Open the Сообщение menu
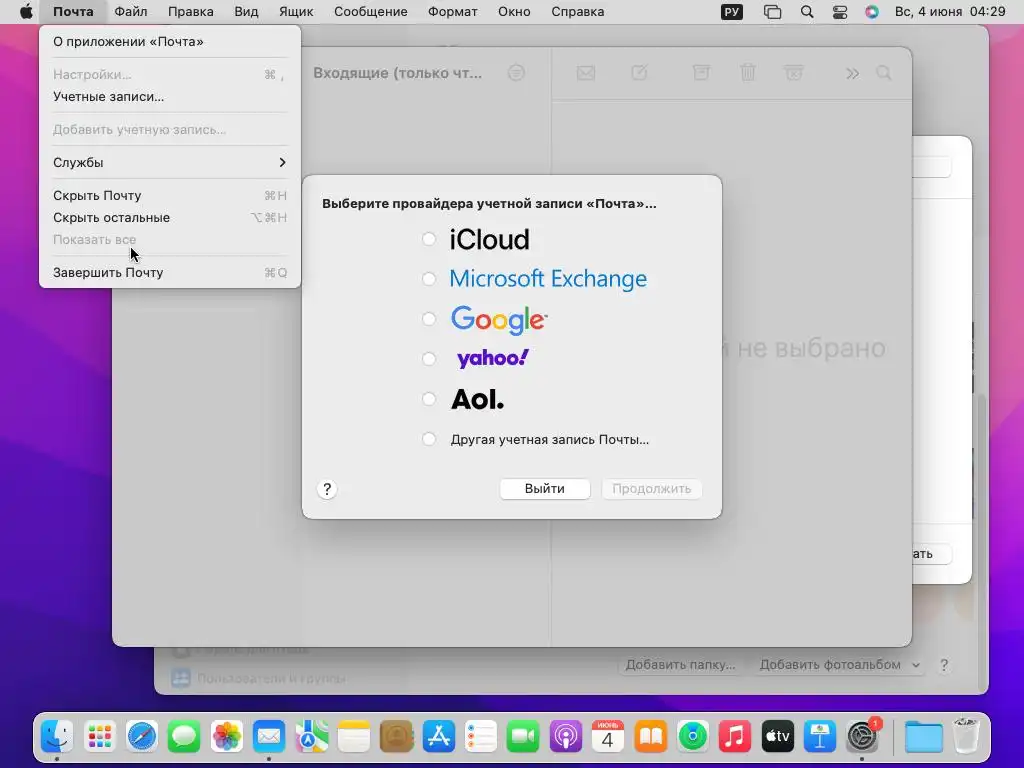The height and width of the screenshot is (768, 1024). (370, 12)
